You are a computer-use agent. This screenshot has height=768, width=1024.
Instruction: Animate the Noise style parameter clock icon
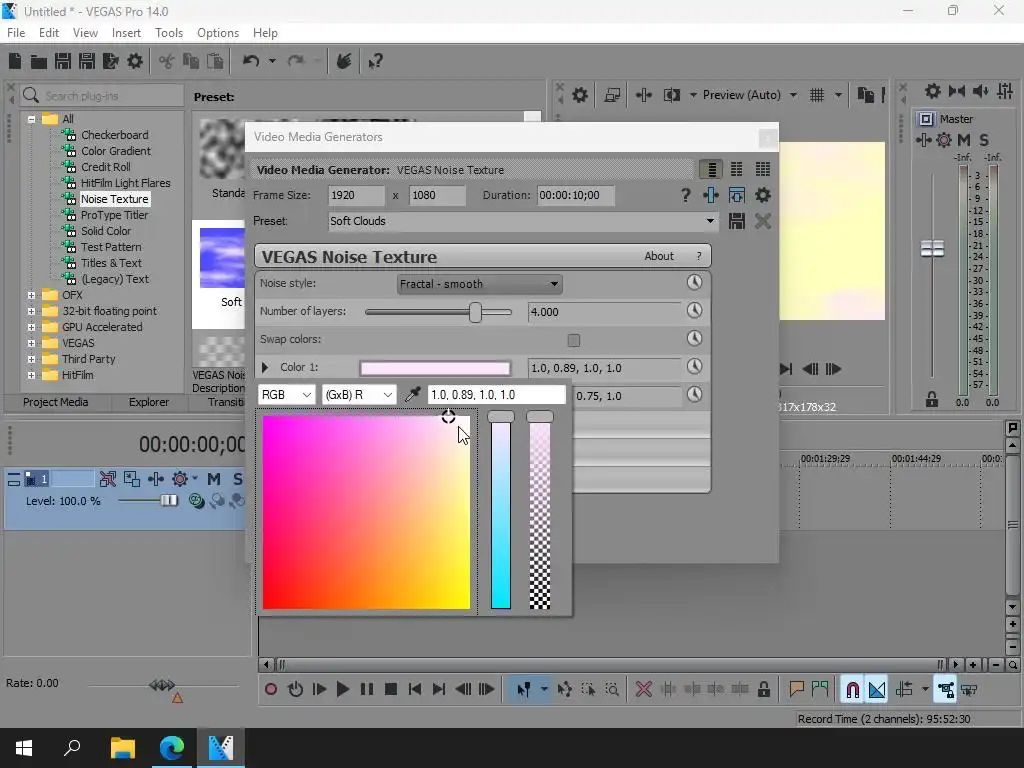click(694, 282)
